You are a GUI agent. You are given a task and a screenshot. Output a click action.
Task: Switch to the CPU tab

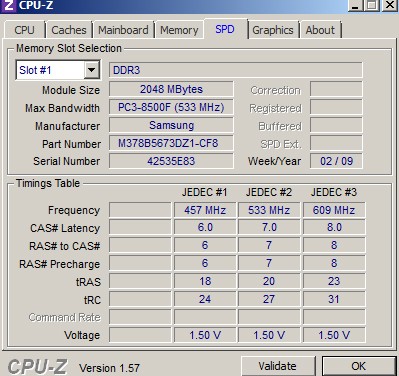[x=24, y=30]
